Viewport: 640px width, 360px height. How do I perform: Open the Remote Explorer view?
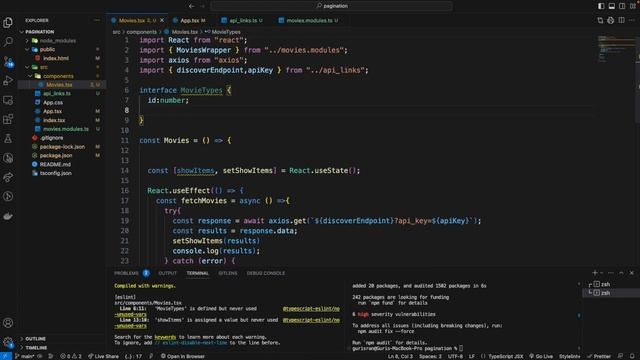8,100
